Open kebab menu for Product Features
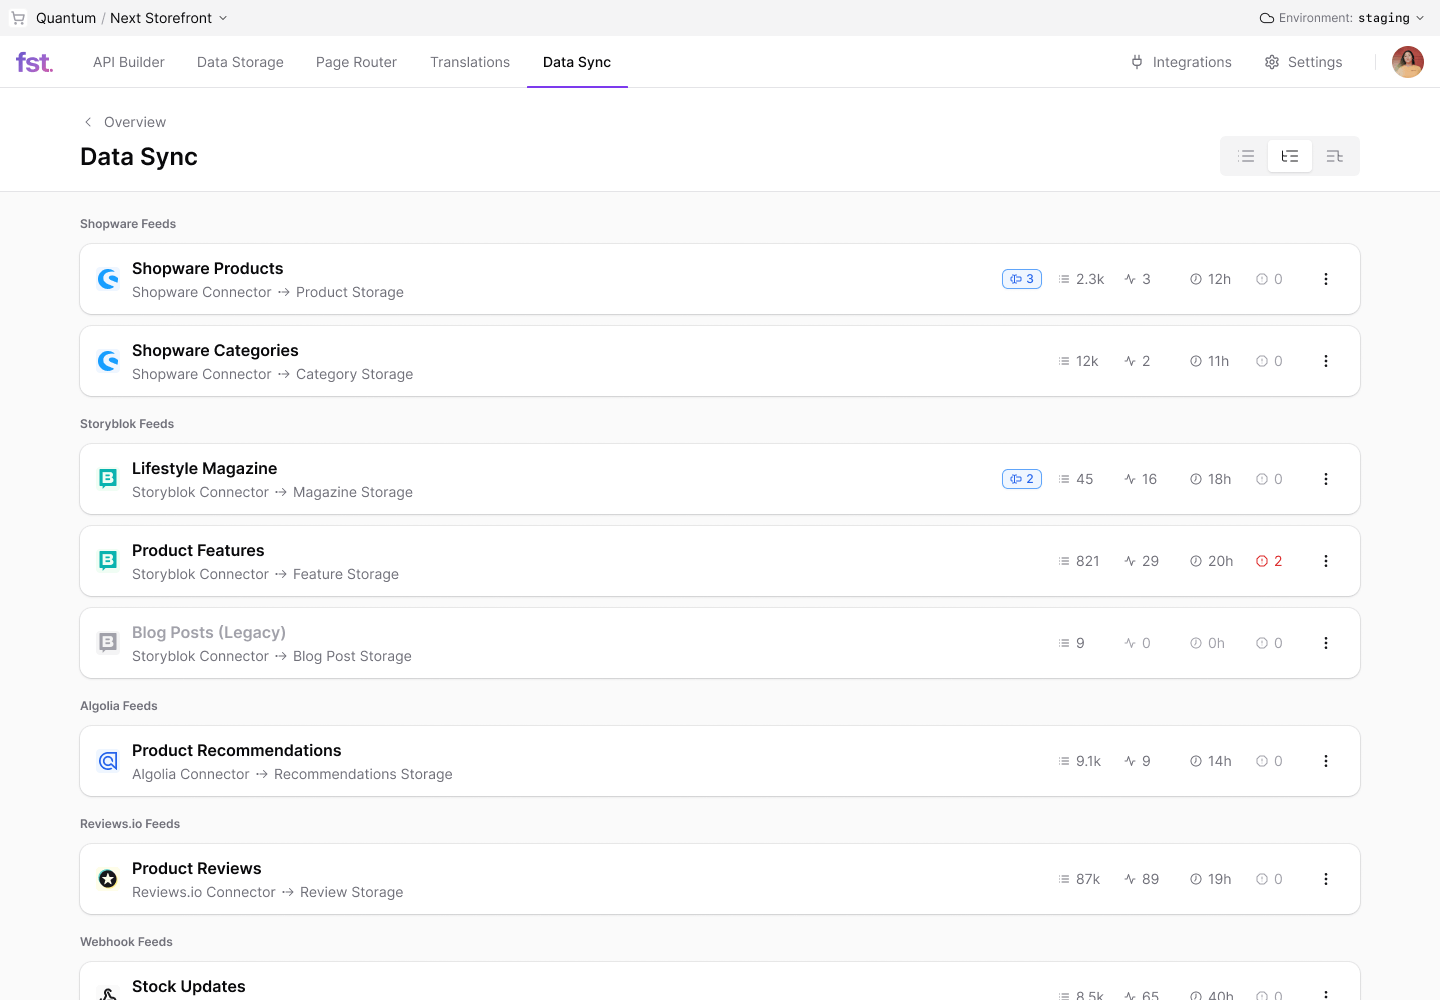Screen dimensions: 1440x1000 1326,561
